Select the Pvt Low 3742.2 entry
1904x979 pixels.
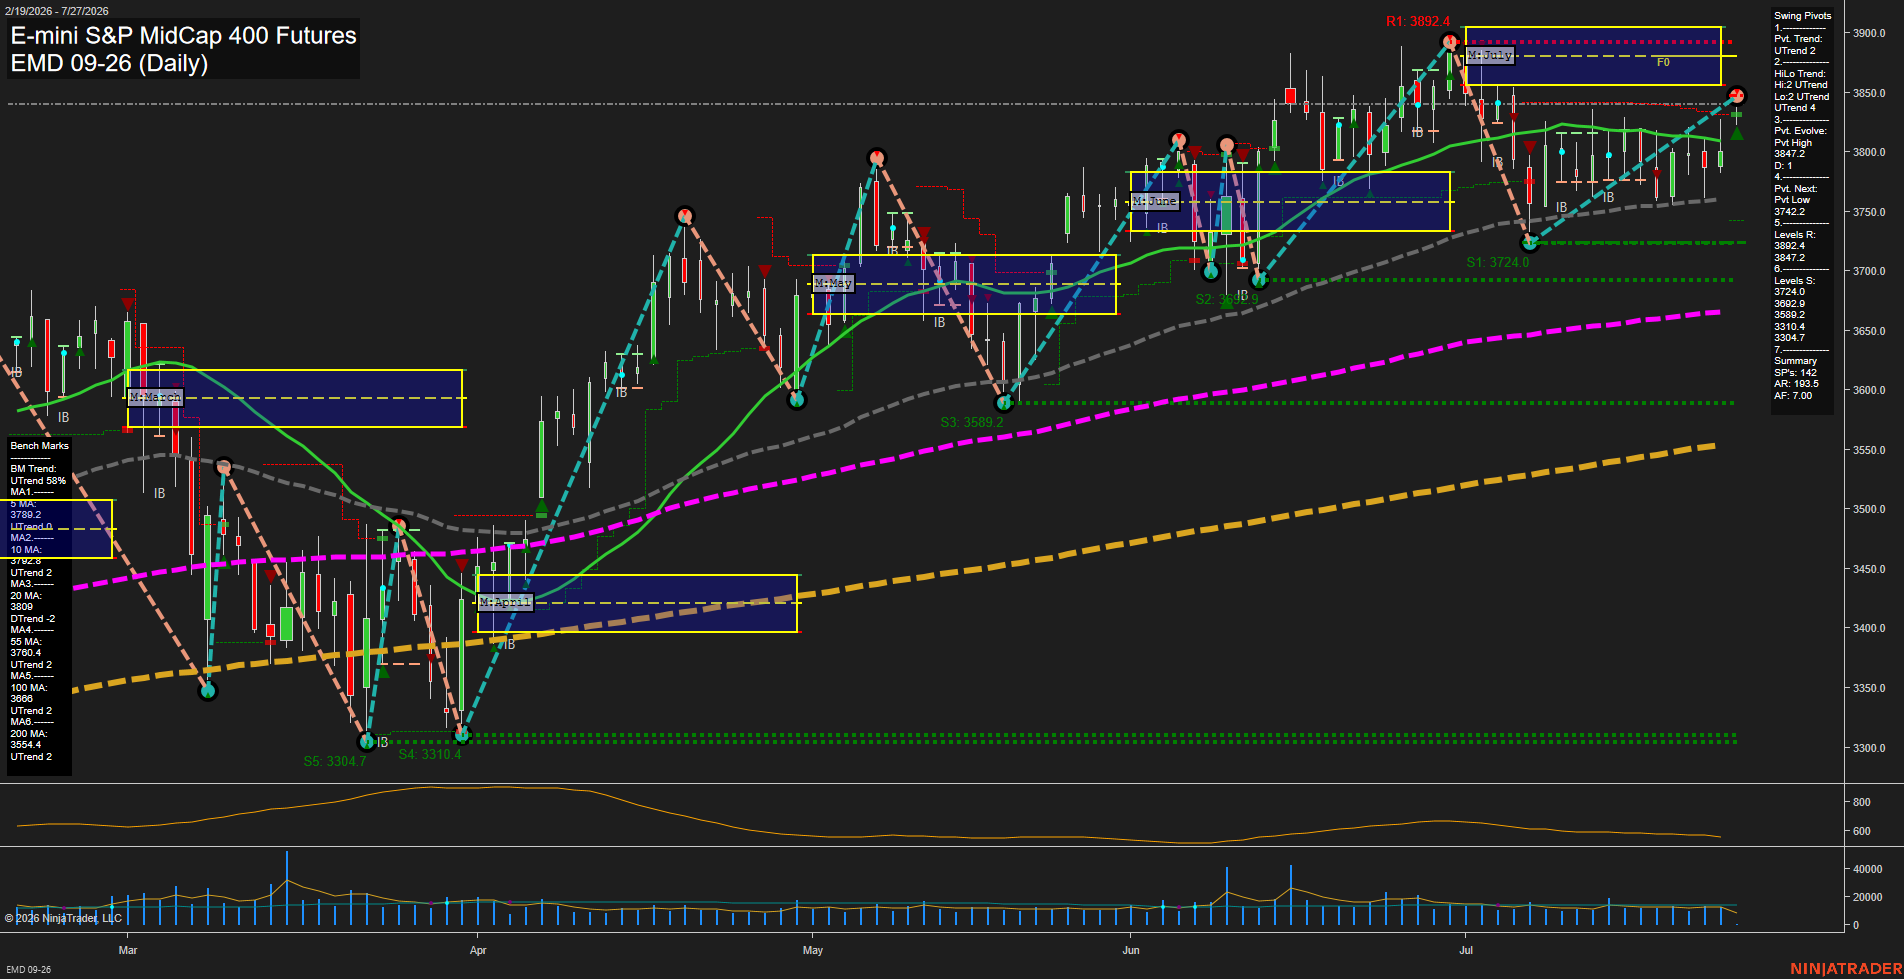point(1790,206)
